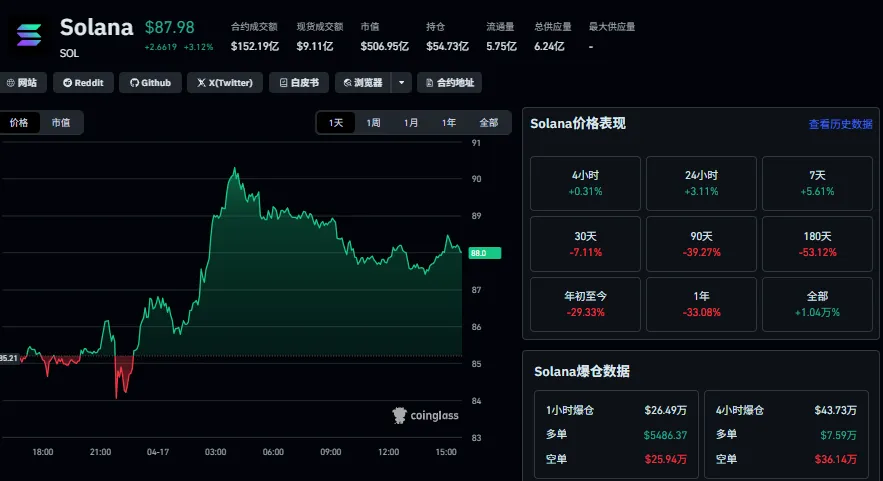883x481 pixels.
Task: Select the 1天 time range
Action: 336,123
